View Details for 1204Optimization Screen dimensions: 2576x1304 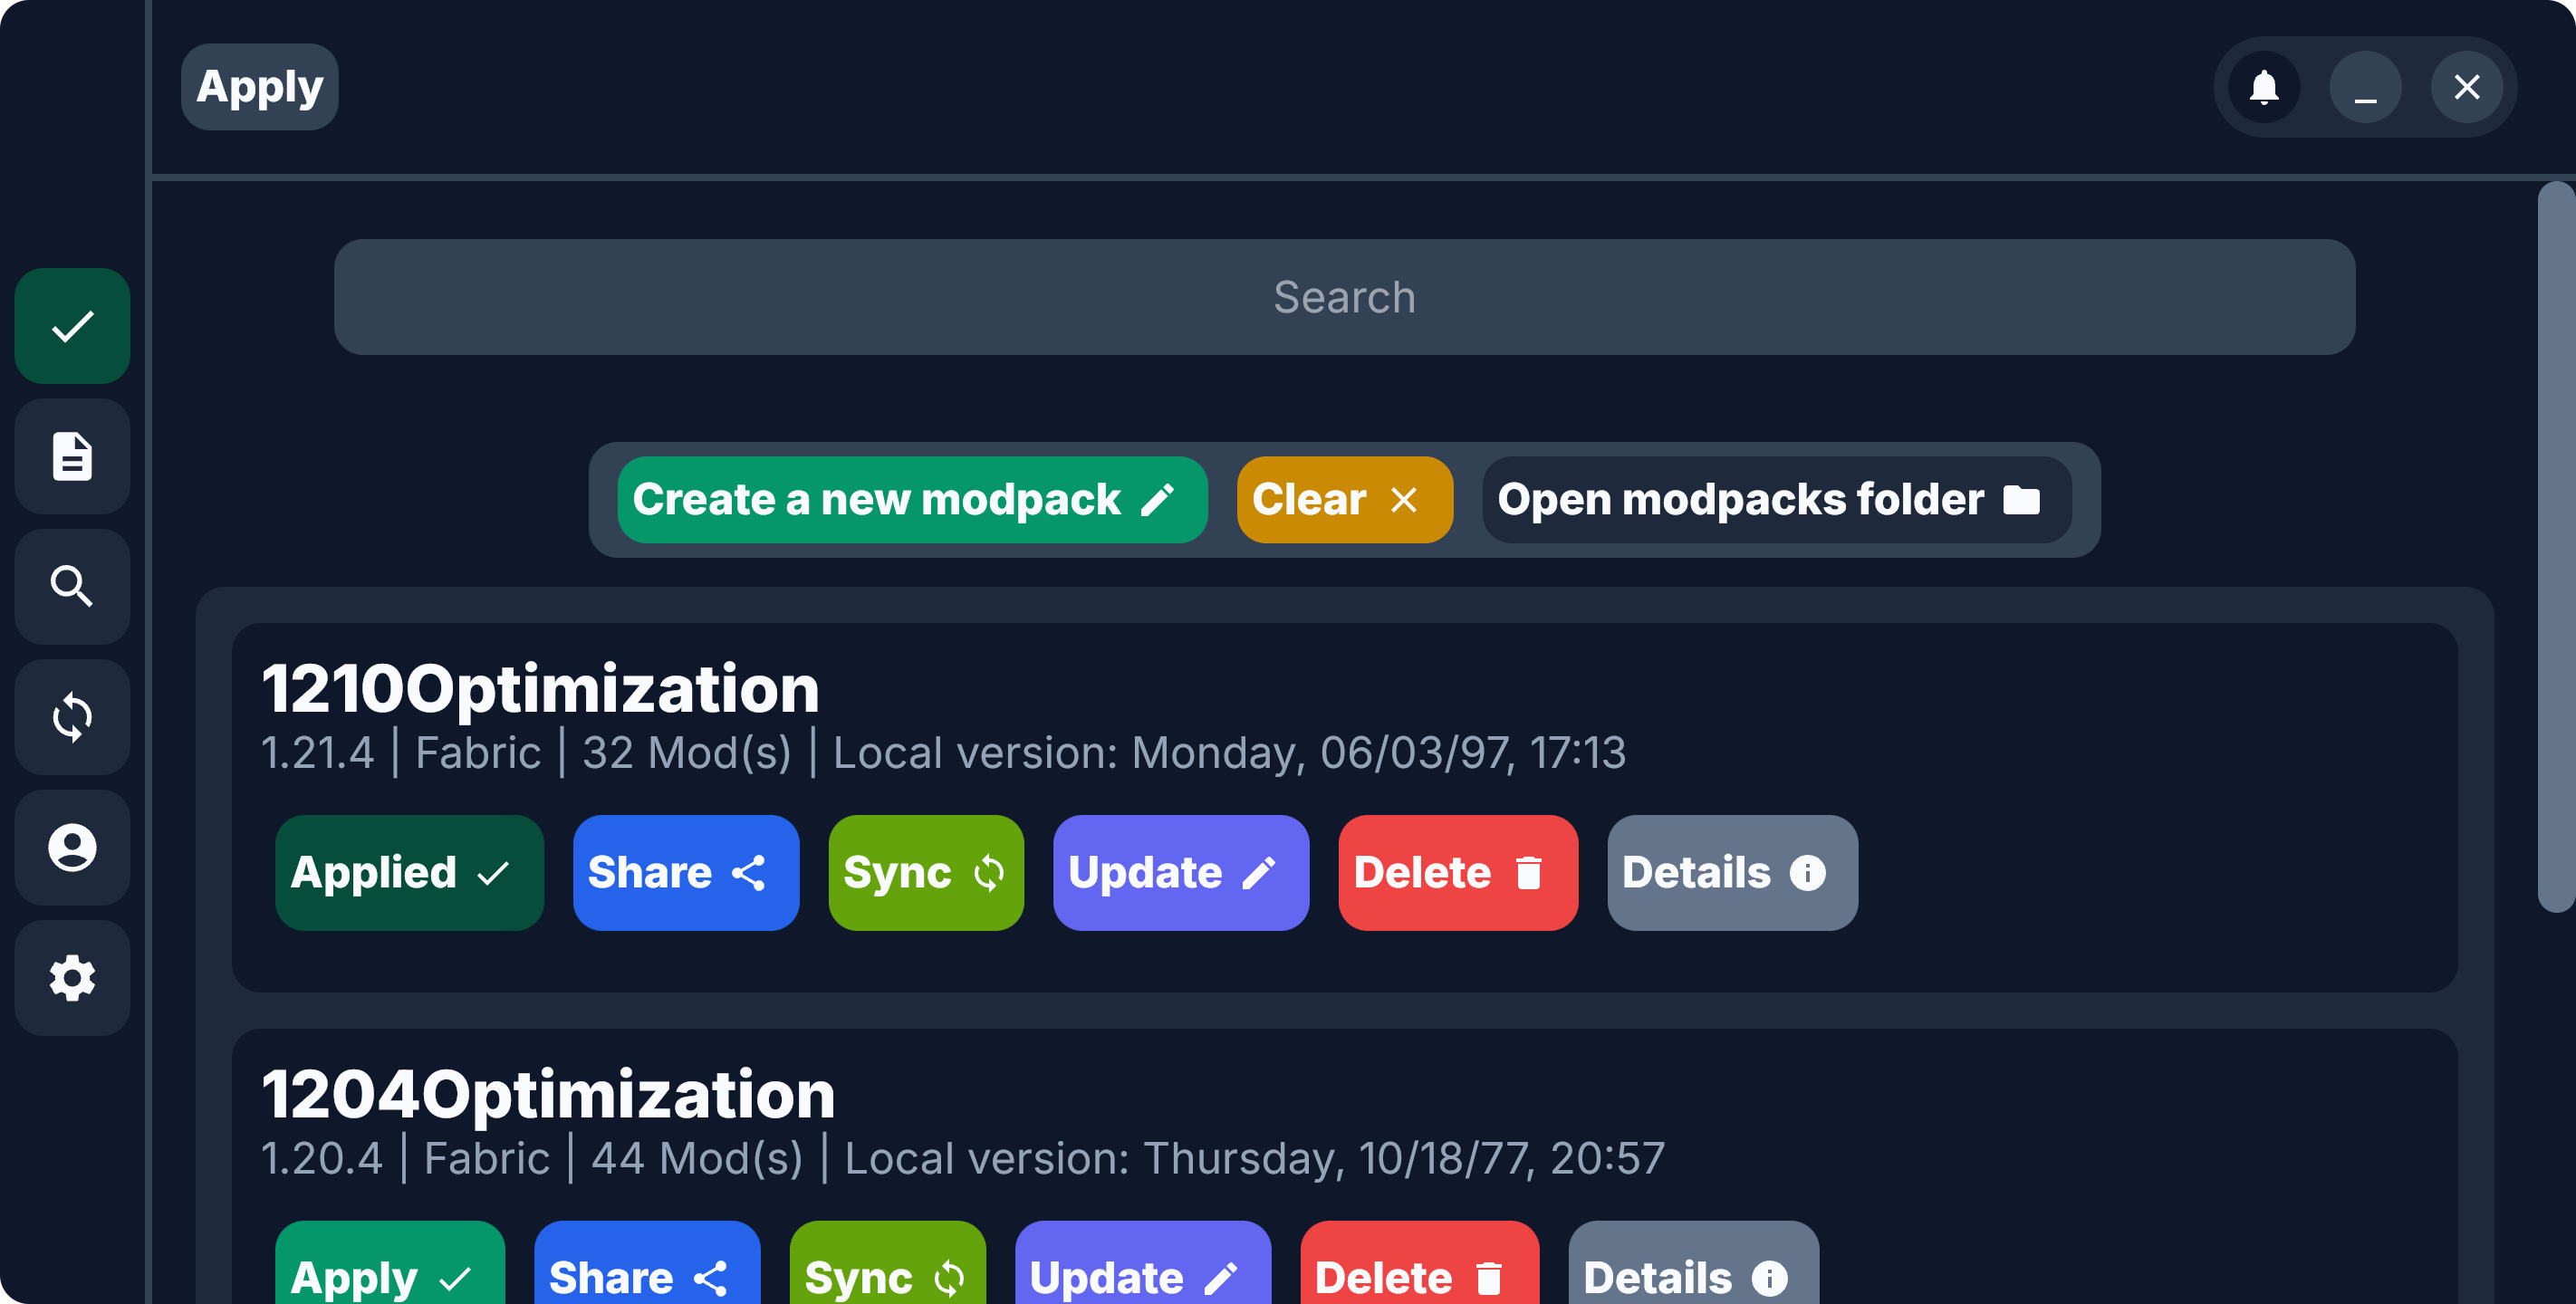tap(1692, 1275)
